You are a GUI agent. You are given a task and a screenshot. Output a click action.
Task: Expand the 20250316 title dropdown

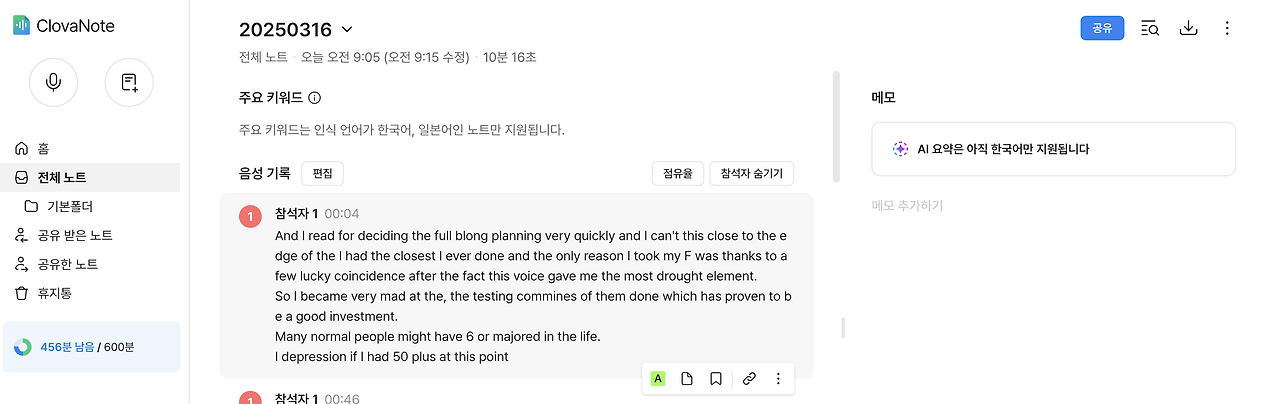click(x=347, y=30)
